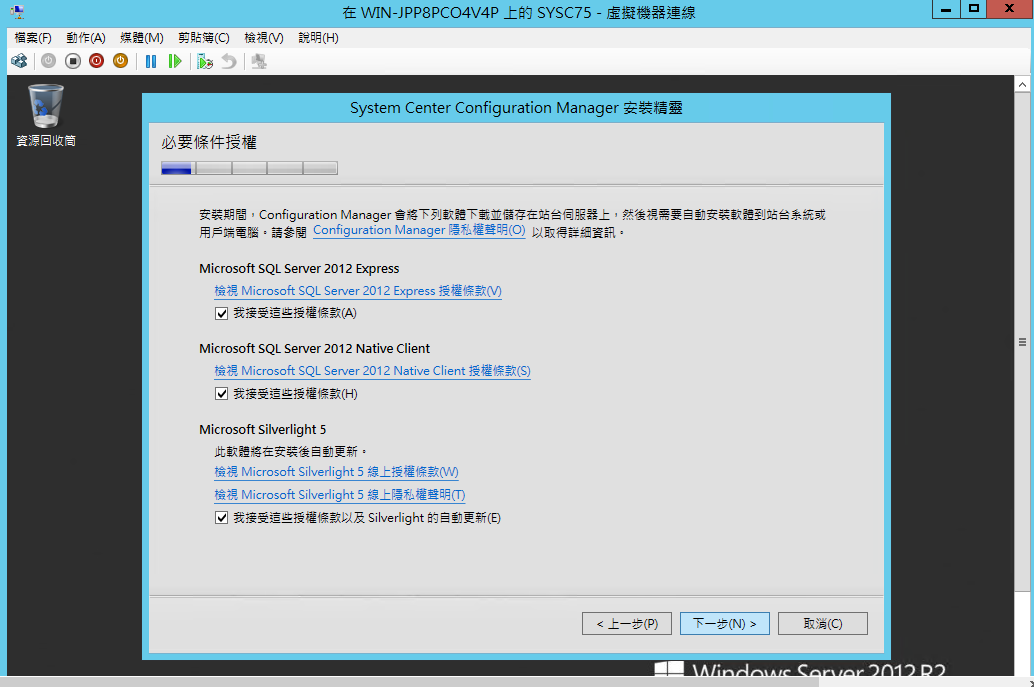Click the VM connection window title icon
Image resolution: width=1034 pixels, height=687 pixels.
17,11
